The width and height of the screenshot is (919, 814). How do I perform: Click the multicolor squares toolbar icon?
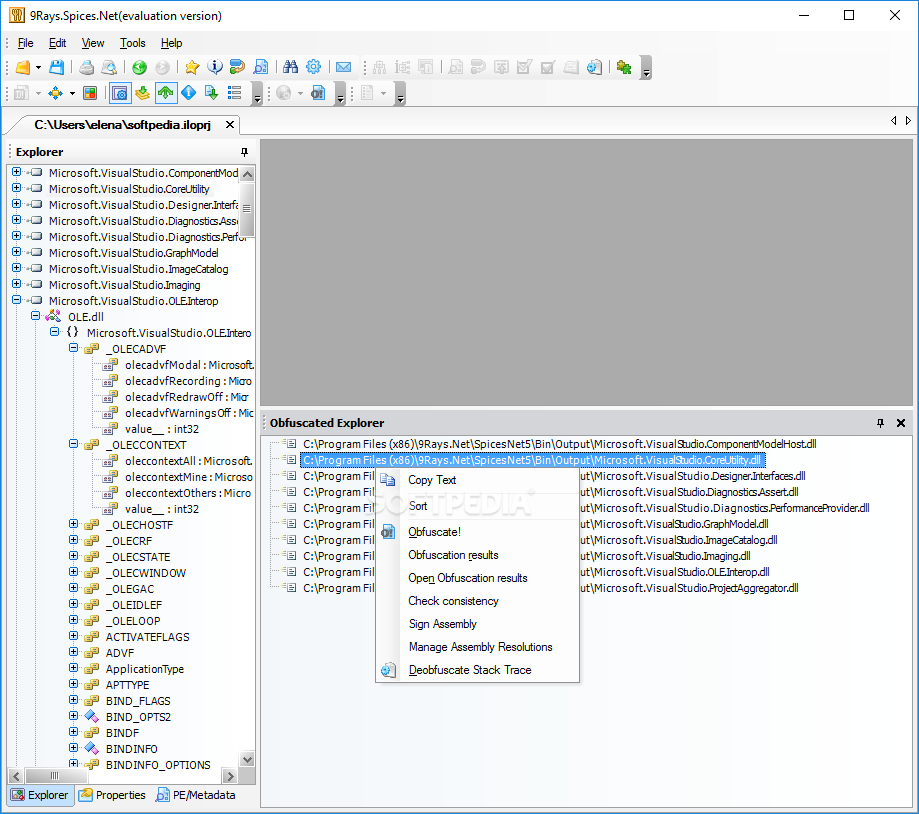(90, 93)
